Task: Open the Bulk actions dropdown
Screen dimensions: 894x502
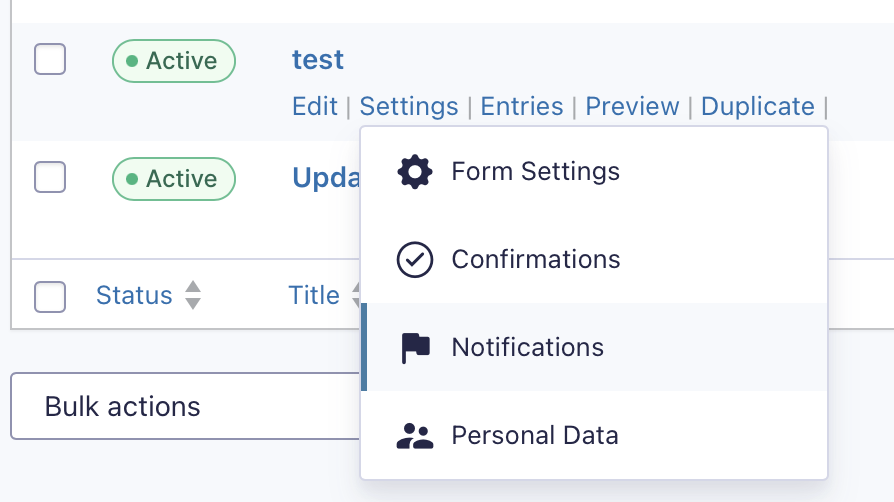Action: (185, 406)
